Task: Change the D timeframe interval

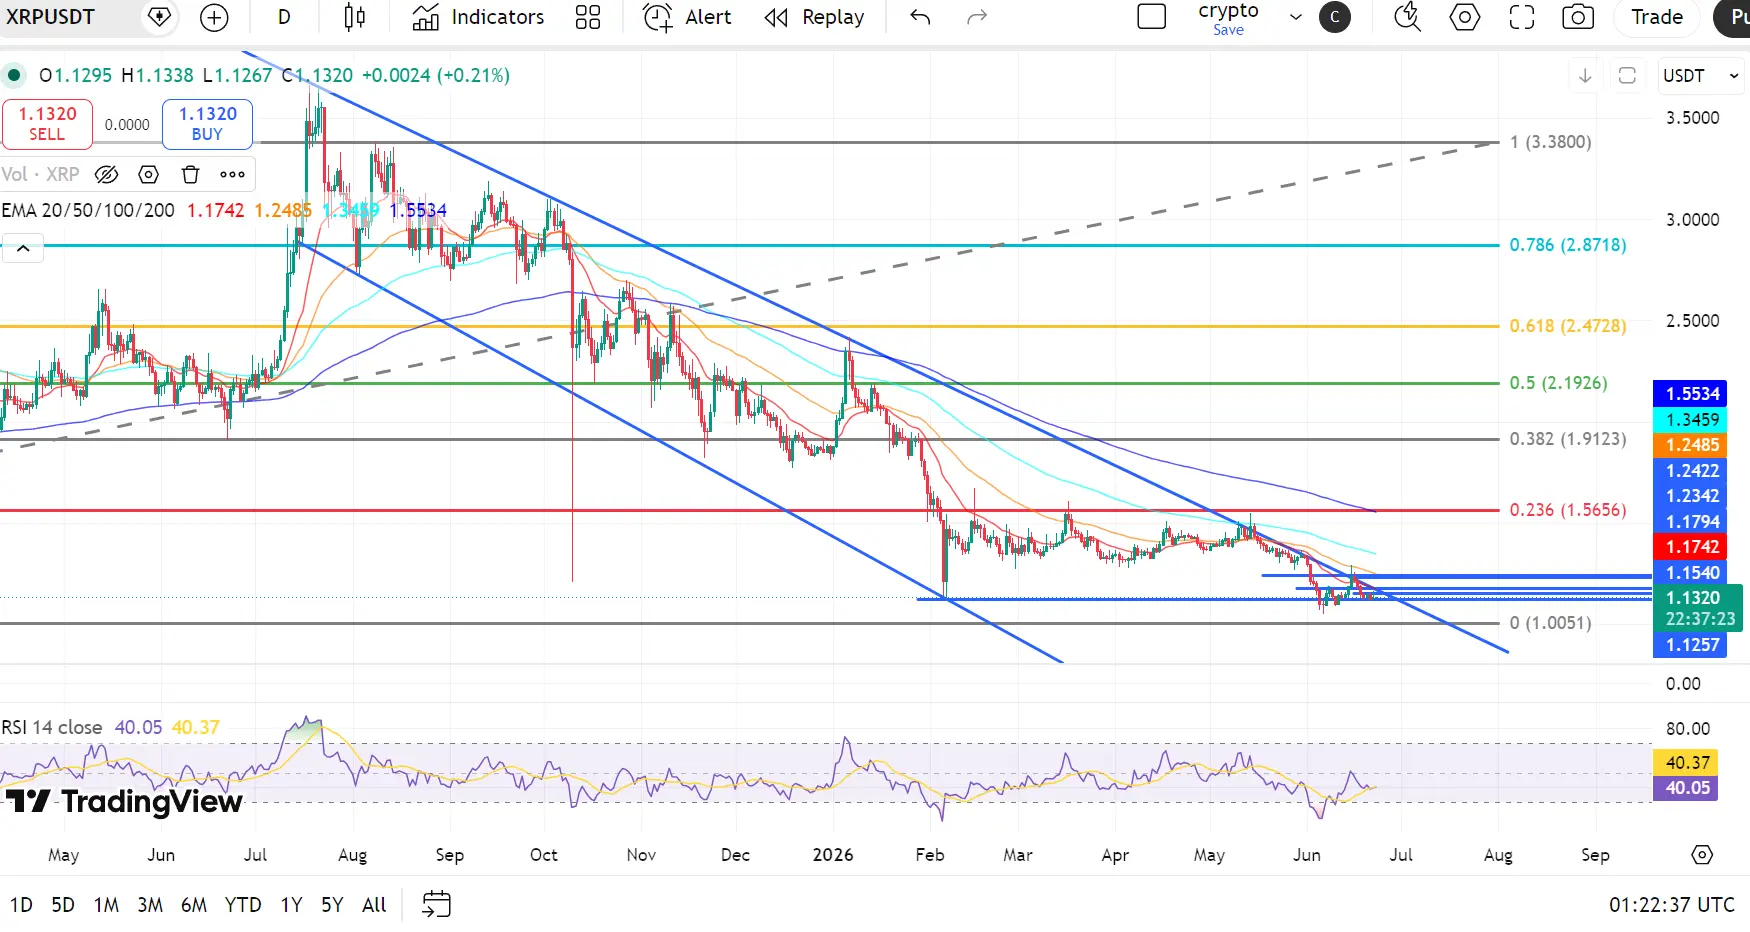Action: (284, 17)
